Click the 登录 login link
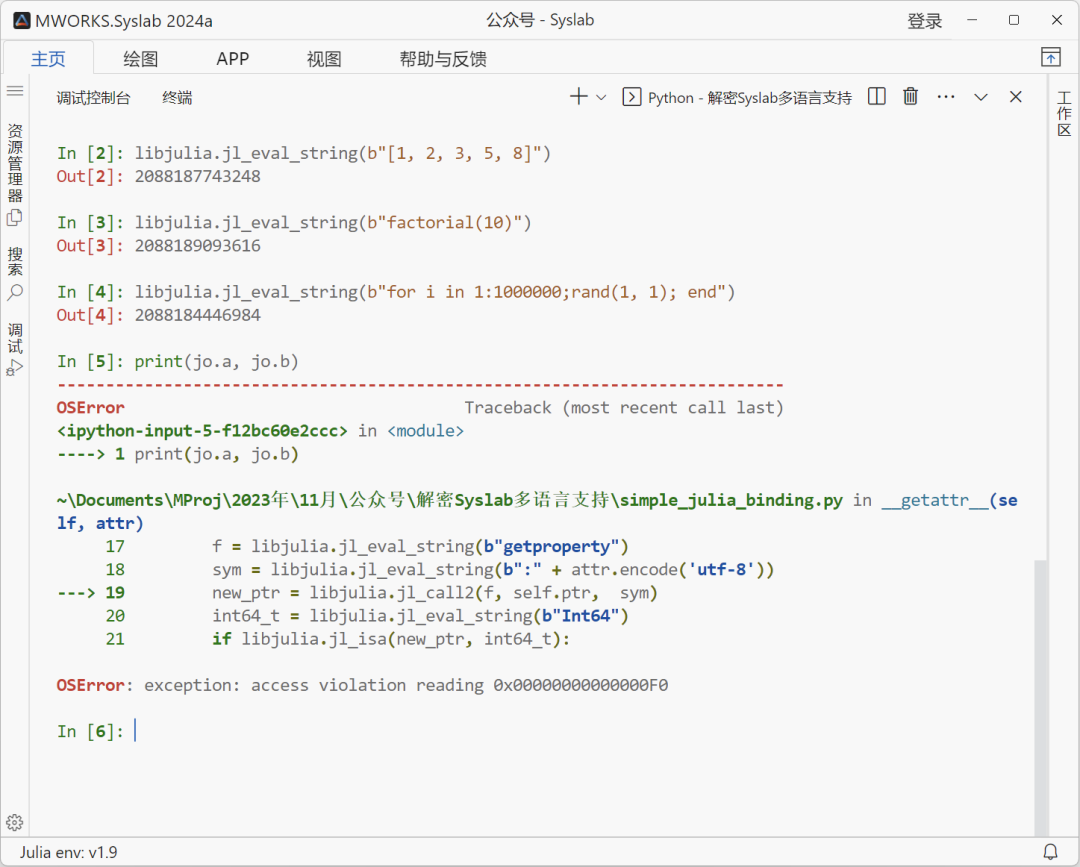Image resolution: width=1080 pixels, height=867 pixels. click(x=925, y=20)
